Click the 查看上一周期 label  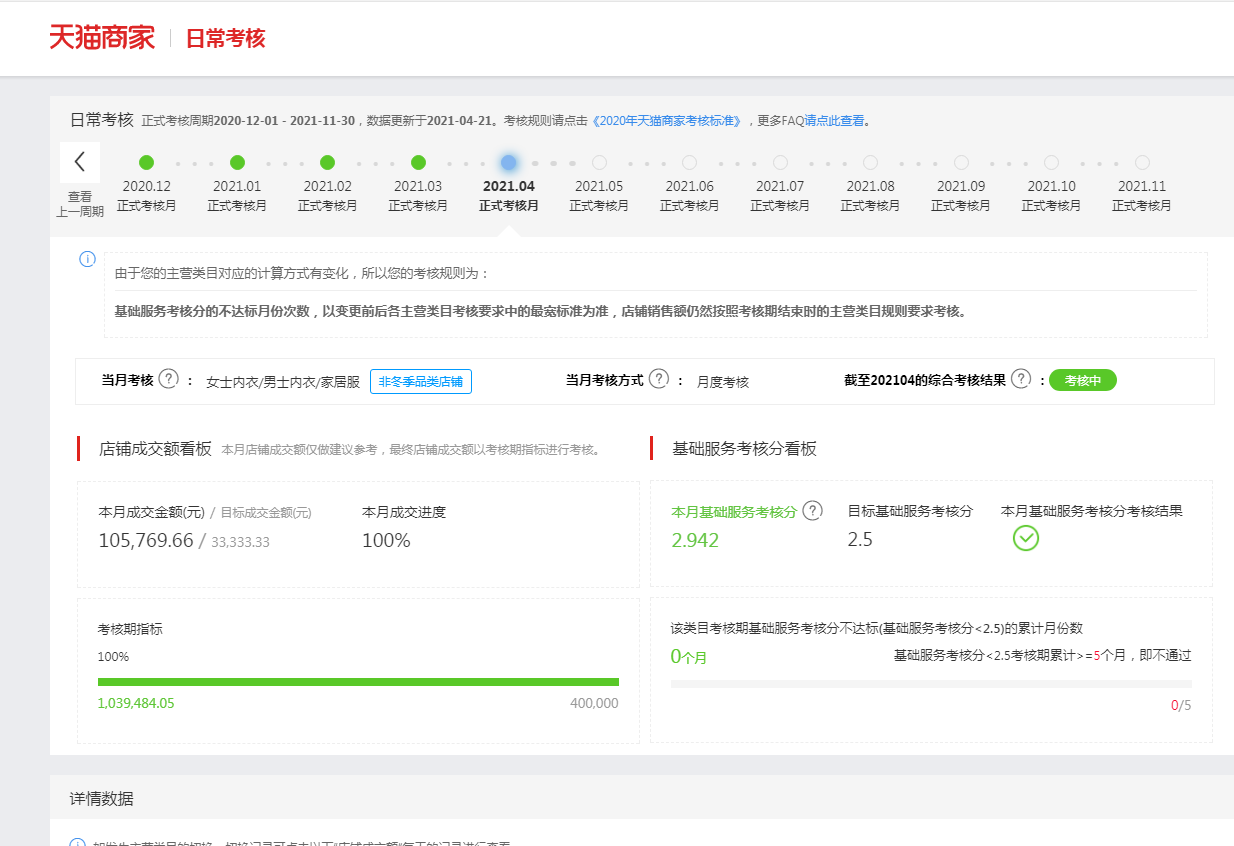click(x=80, y=204)
